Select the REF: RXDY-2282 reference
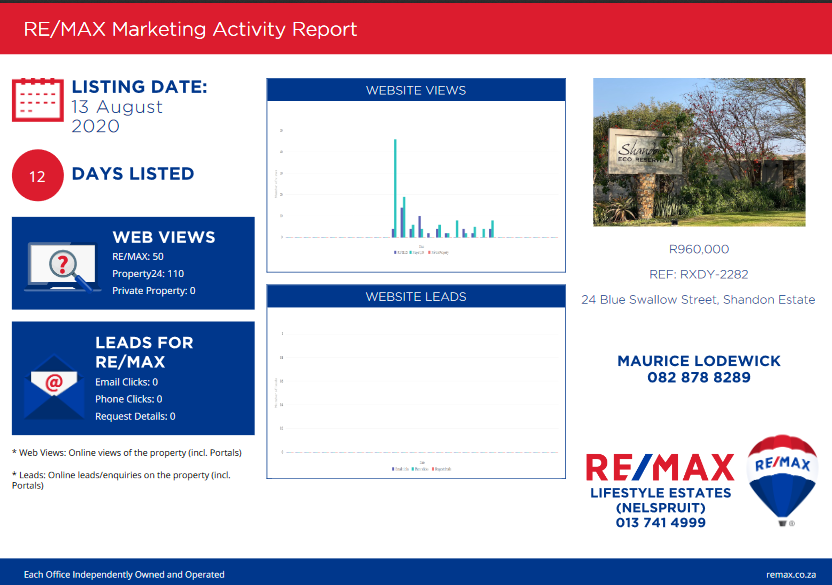 click(699, 274)
